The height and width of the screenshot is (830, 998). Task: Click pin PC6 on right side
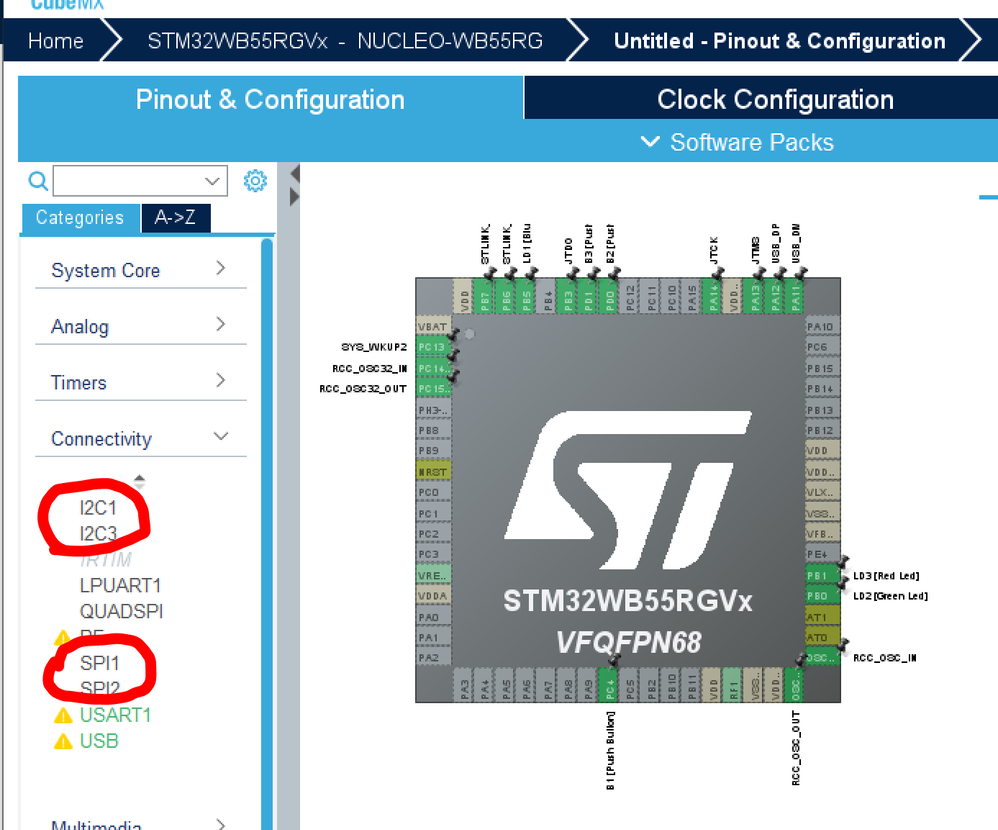click(x=822, y=347)
